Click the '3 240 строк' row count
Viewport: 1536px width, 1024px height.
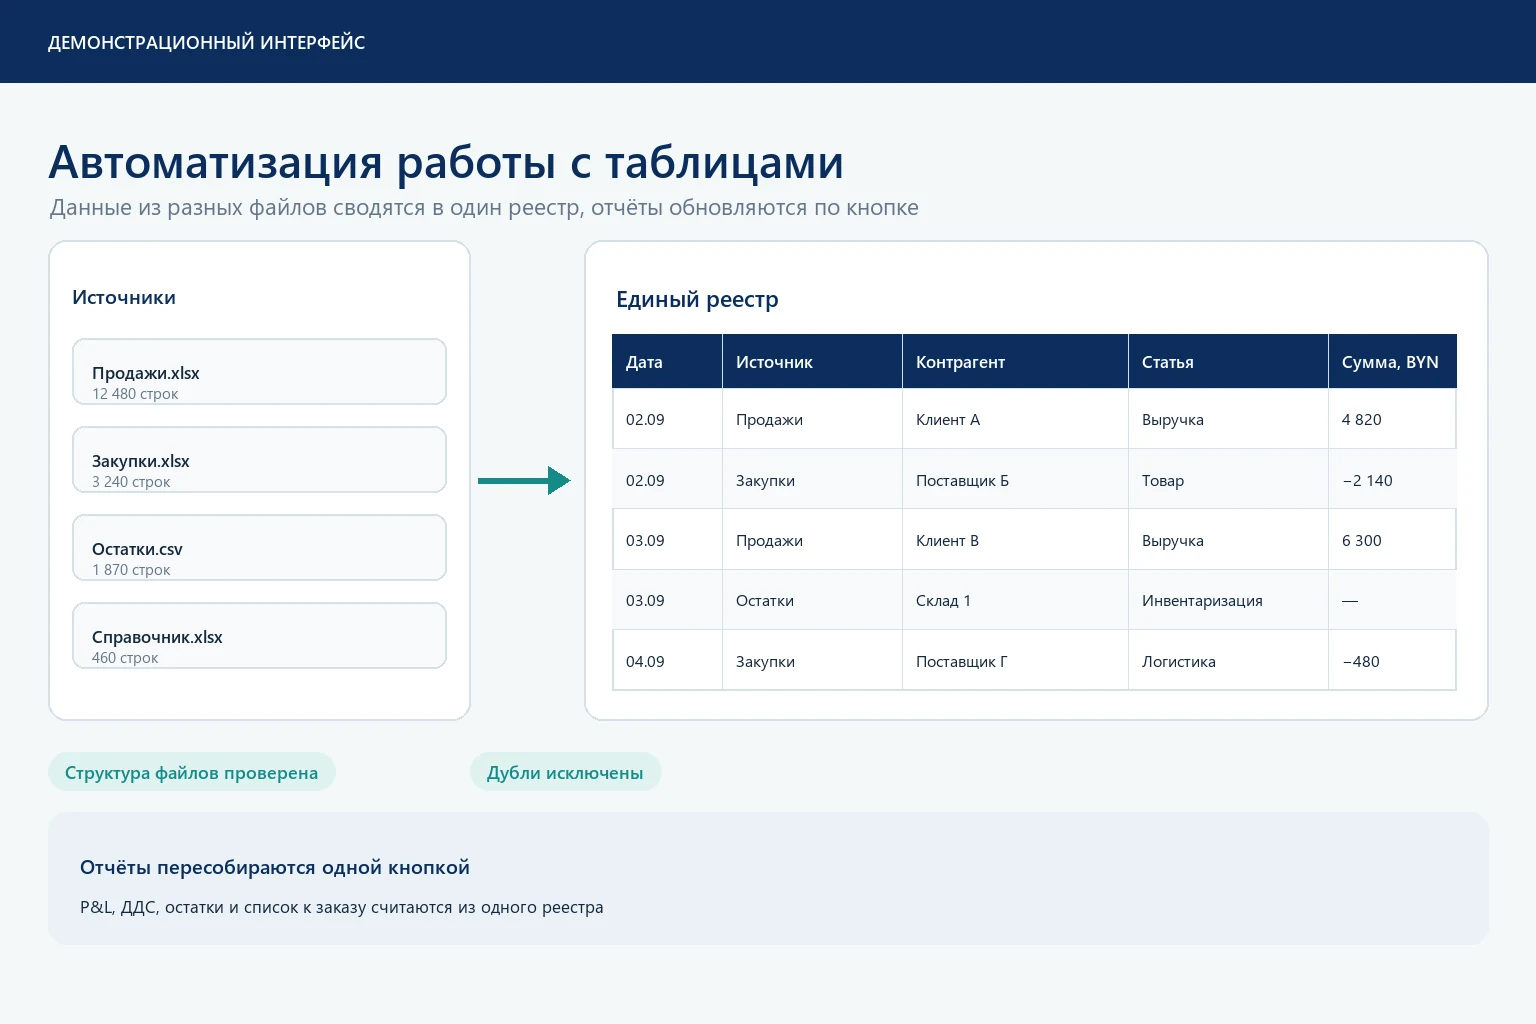pos(131,482)
